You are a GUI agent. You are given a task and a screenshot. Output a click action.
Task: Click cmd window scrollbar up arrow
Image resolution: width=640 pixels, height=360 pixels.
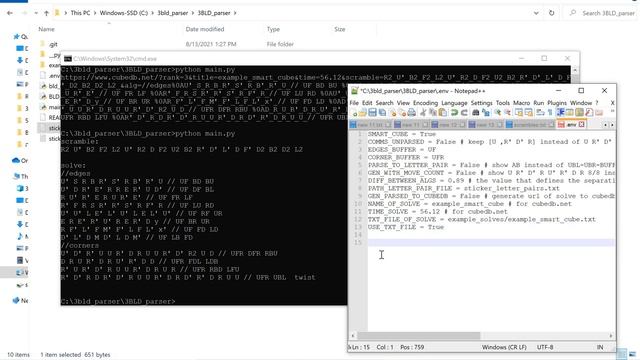click(x=575, y=70)
